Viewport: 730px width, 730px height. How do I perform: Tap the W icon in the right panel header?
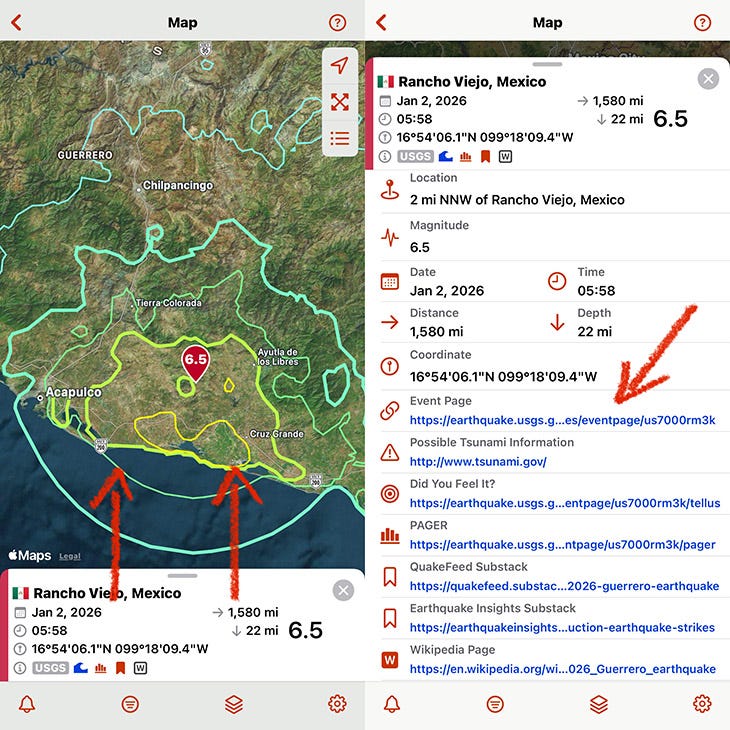click(x=505, y=156)
